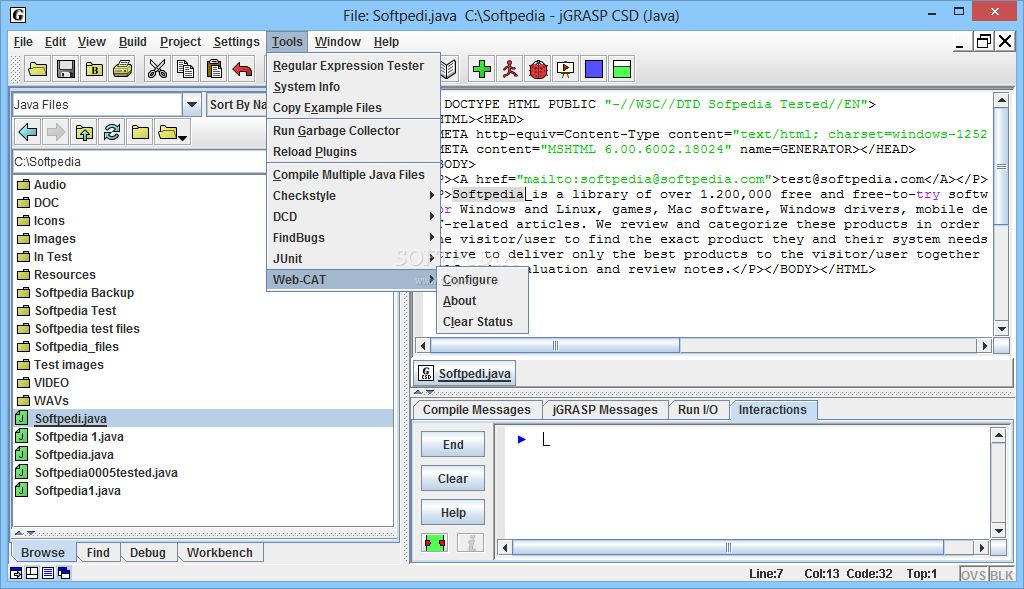Click the Refresh directory icon
The height and width of the screenshot is (589, 1024).
(x=112, y=133)
